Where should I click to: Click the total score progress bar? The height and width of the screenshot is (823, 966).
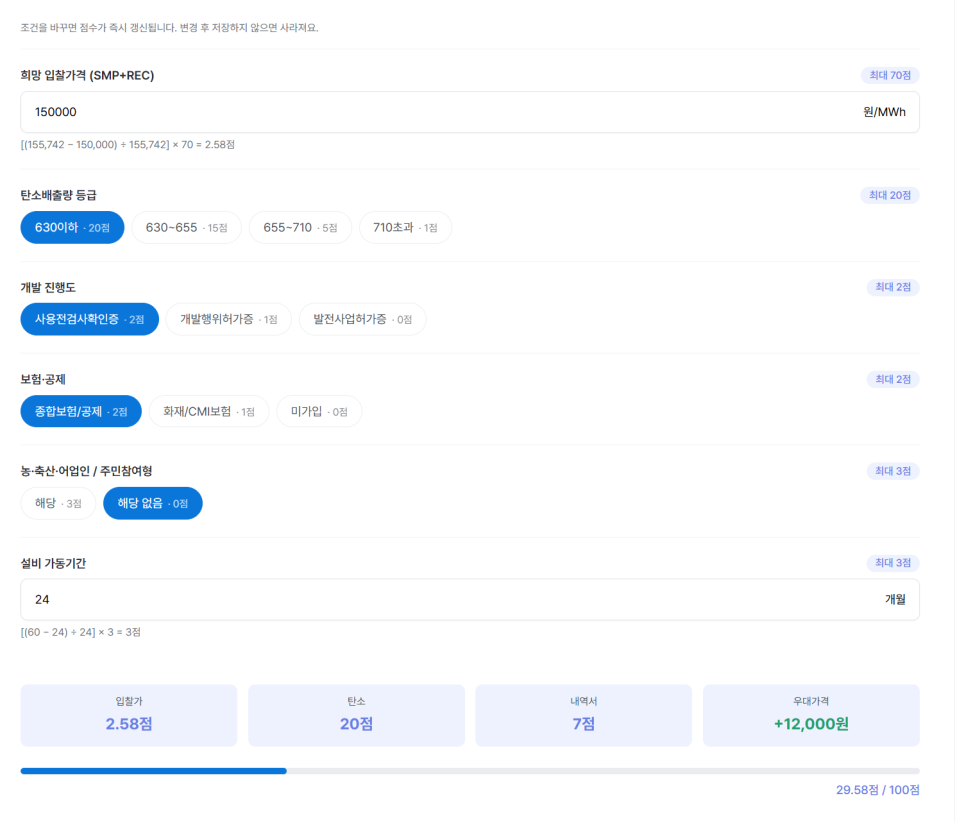pos(470,771)
